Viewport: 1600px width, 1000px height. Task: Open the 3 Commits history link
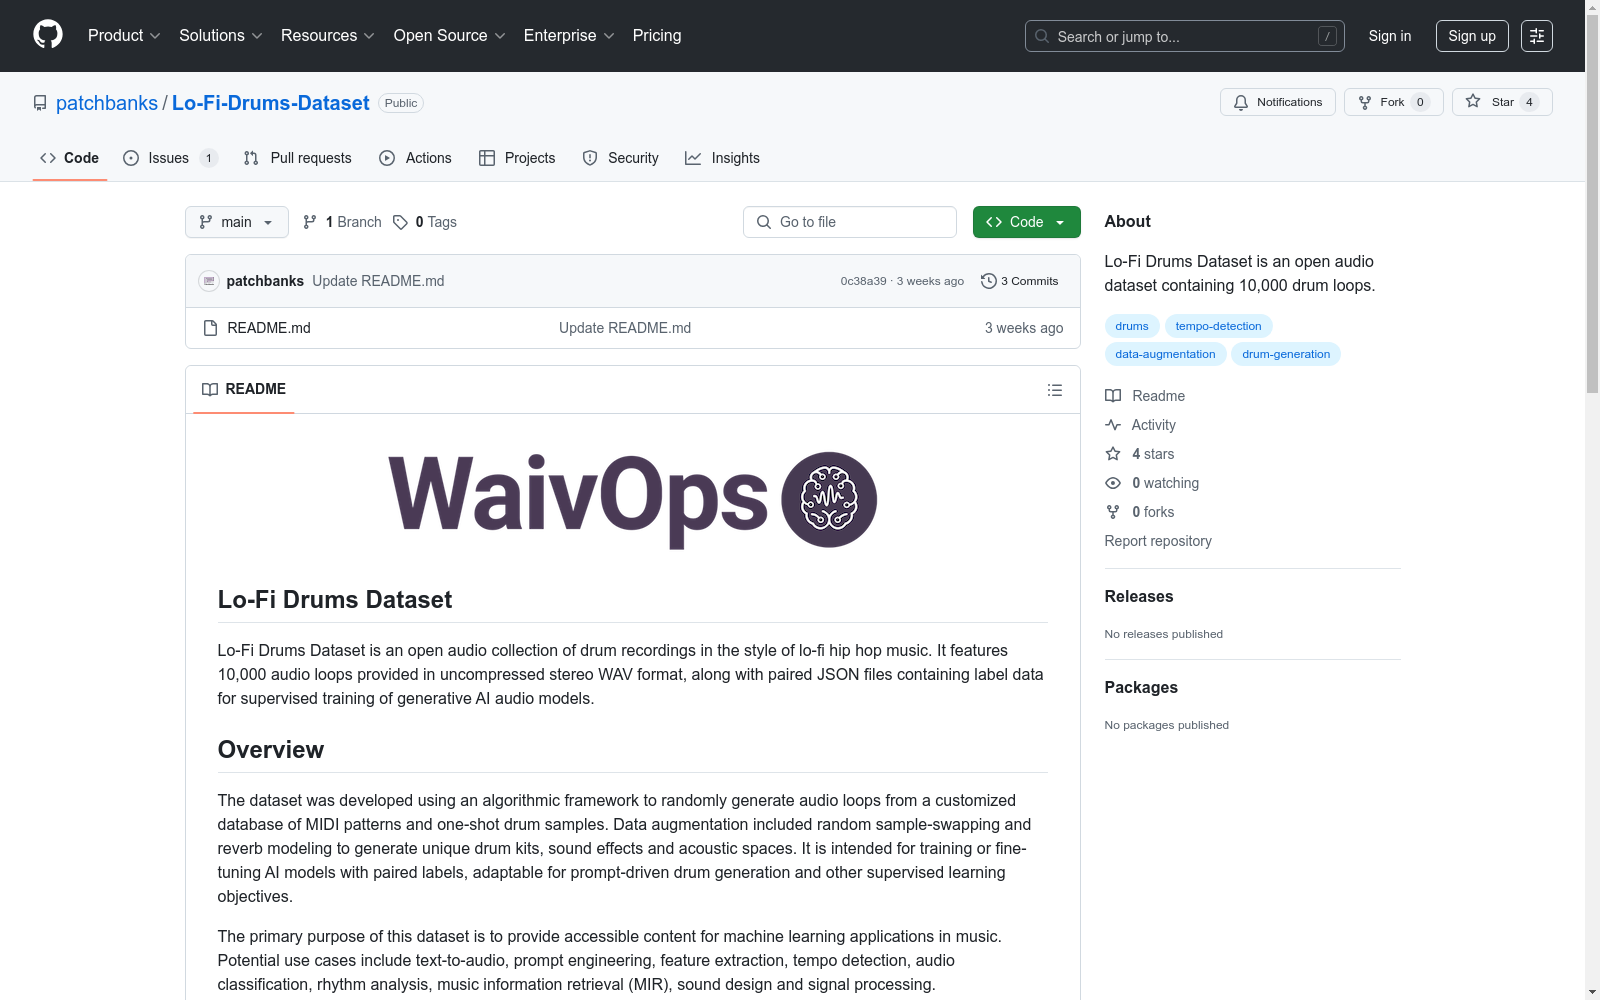[1020, 281]
